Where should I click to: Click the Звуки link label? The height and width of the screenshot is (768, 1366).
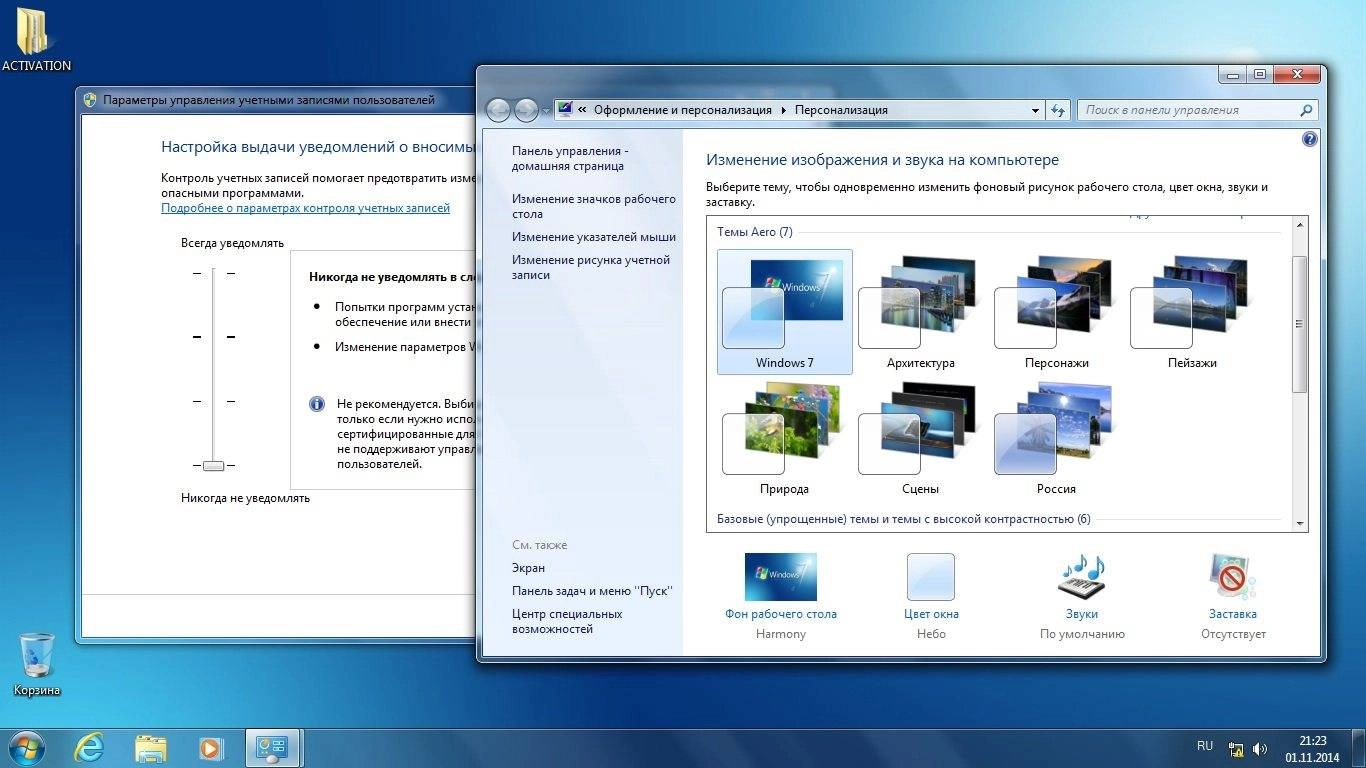(x=1082, y=614)
